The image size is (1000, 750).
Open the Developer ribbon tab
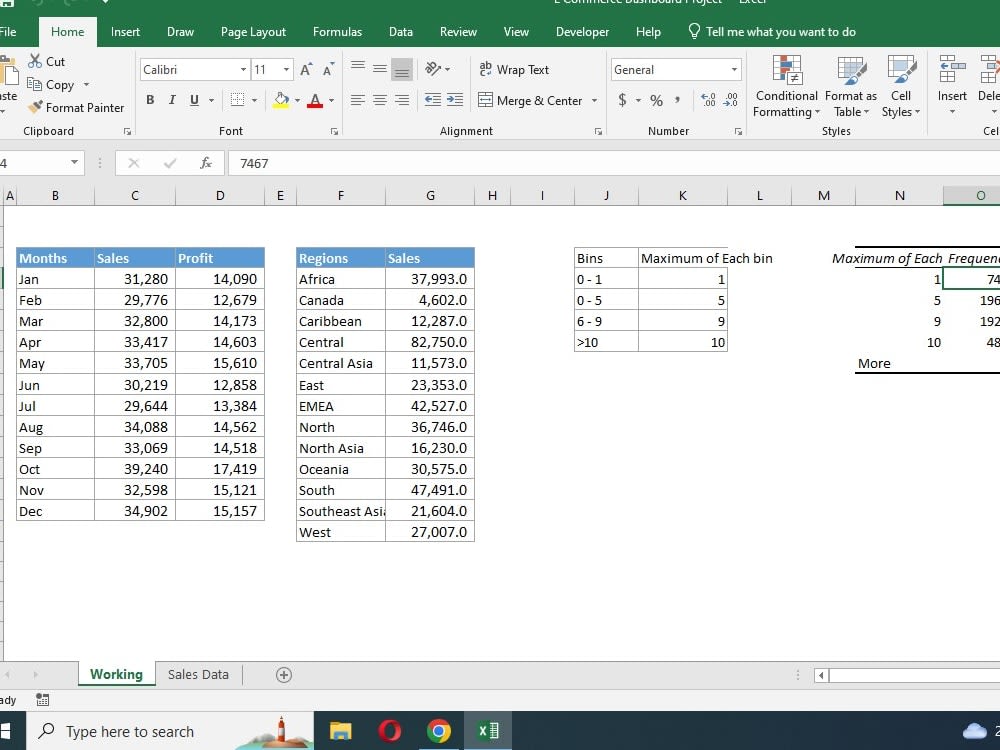[582, 31]
